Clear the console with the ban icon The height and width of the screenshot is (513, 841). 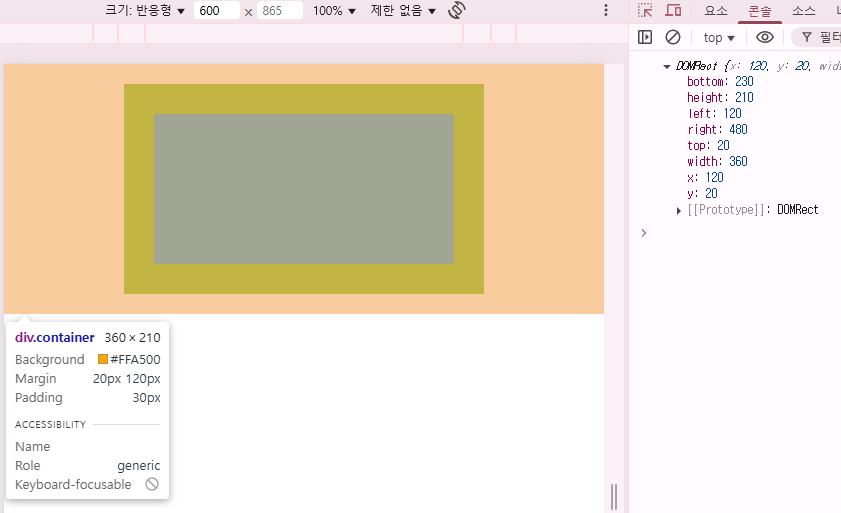(x=673, y=37)
